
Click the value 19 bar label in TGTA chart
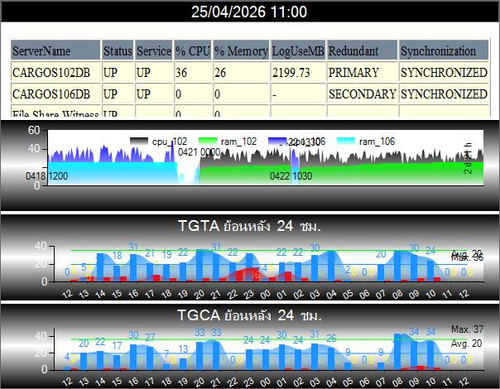(167, 255)
